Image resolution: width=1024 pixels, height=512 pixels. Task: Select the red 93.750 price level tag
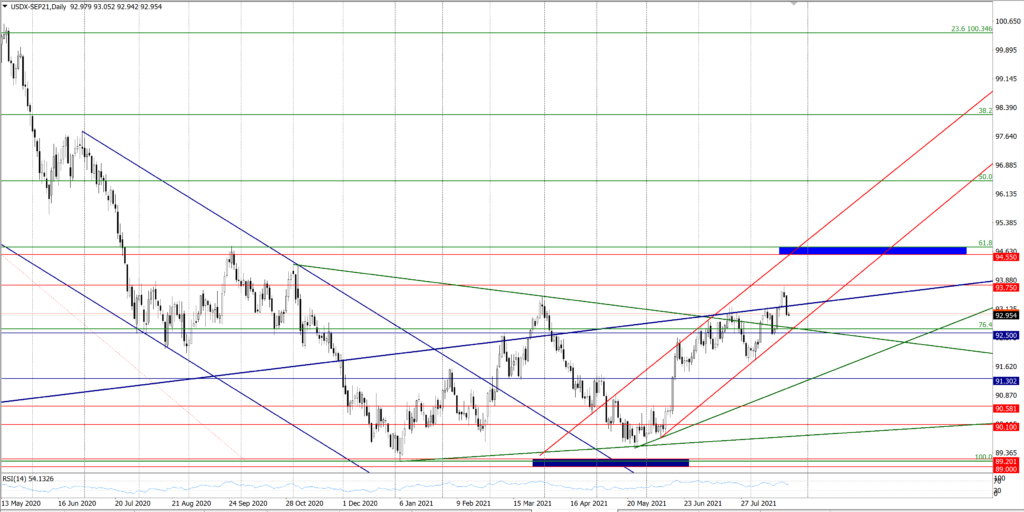(x=1005, y=286)
